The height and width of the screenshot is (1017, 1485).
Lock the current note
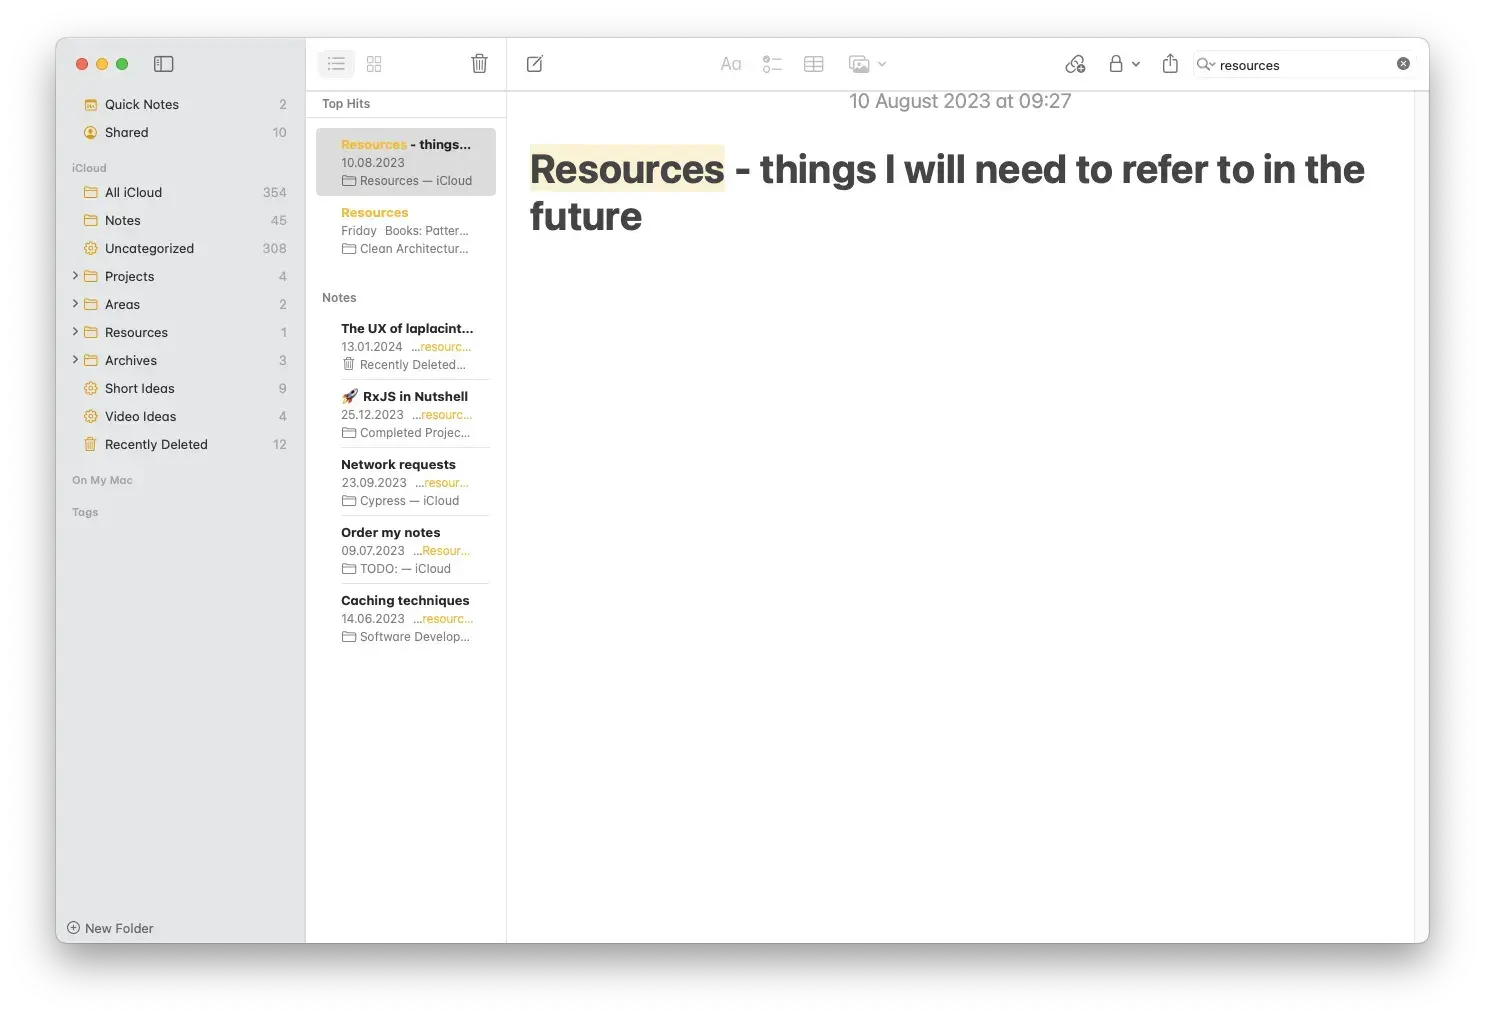point(1116,63)
